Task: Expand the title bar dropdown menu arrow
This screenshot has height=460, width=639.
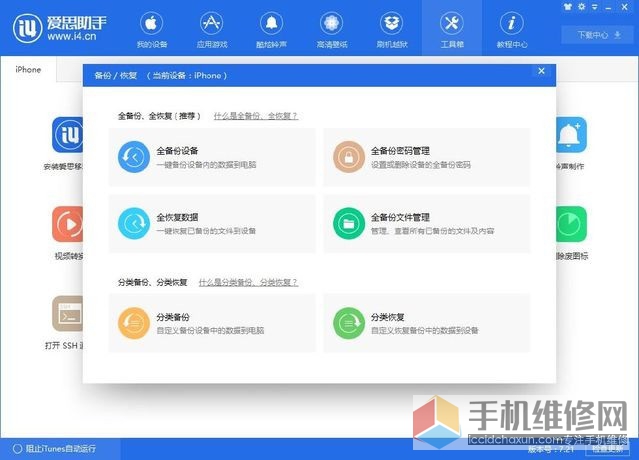Action: (595, 7)
